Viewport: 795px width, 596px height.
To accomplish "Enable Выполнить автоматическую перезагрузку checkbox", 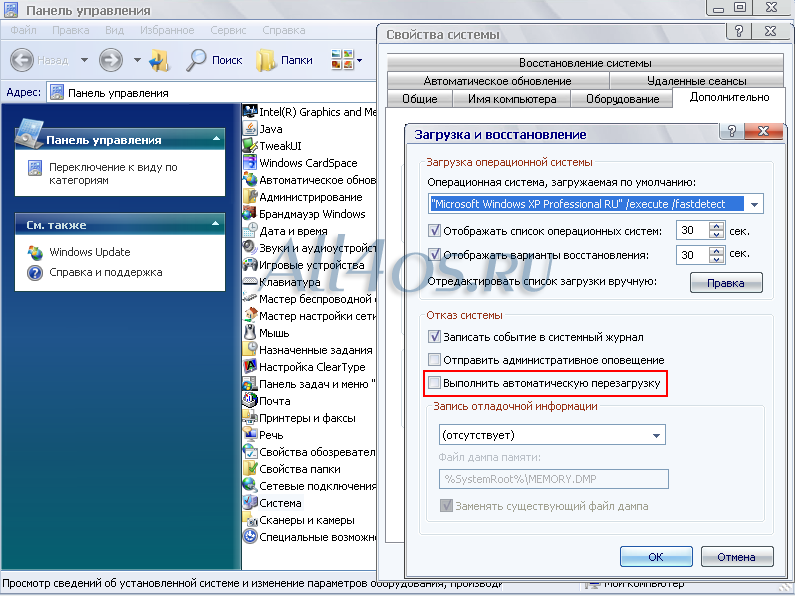I will tap(434, 383).
